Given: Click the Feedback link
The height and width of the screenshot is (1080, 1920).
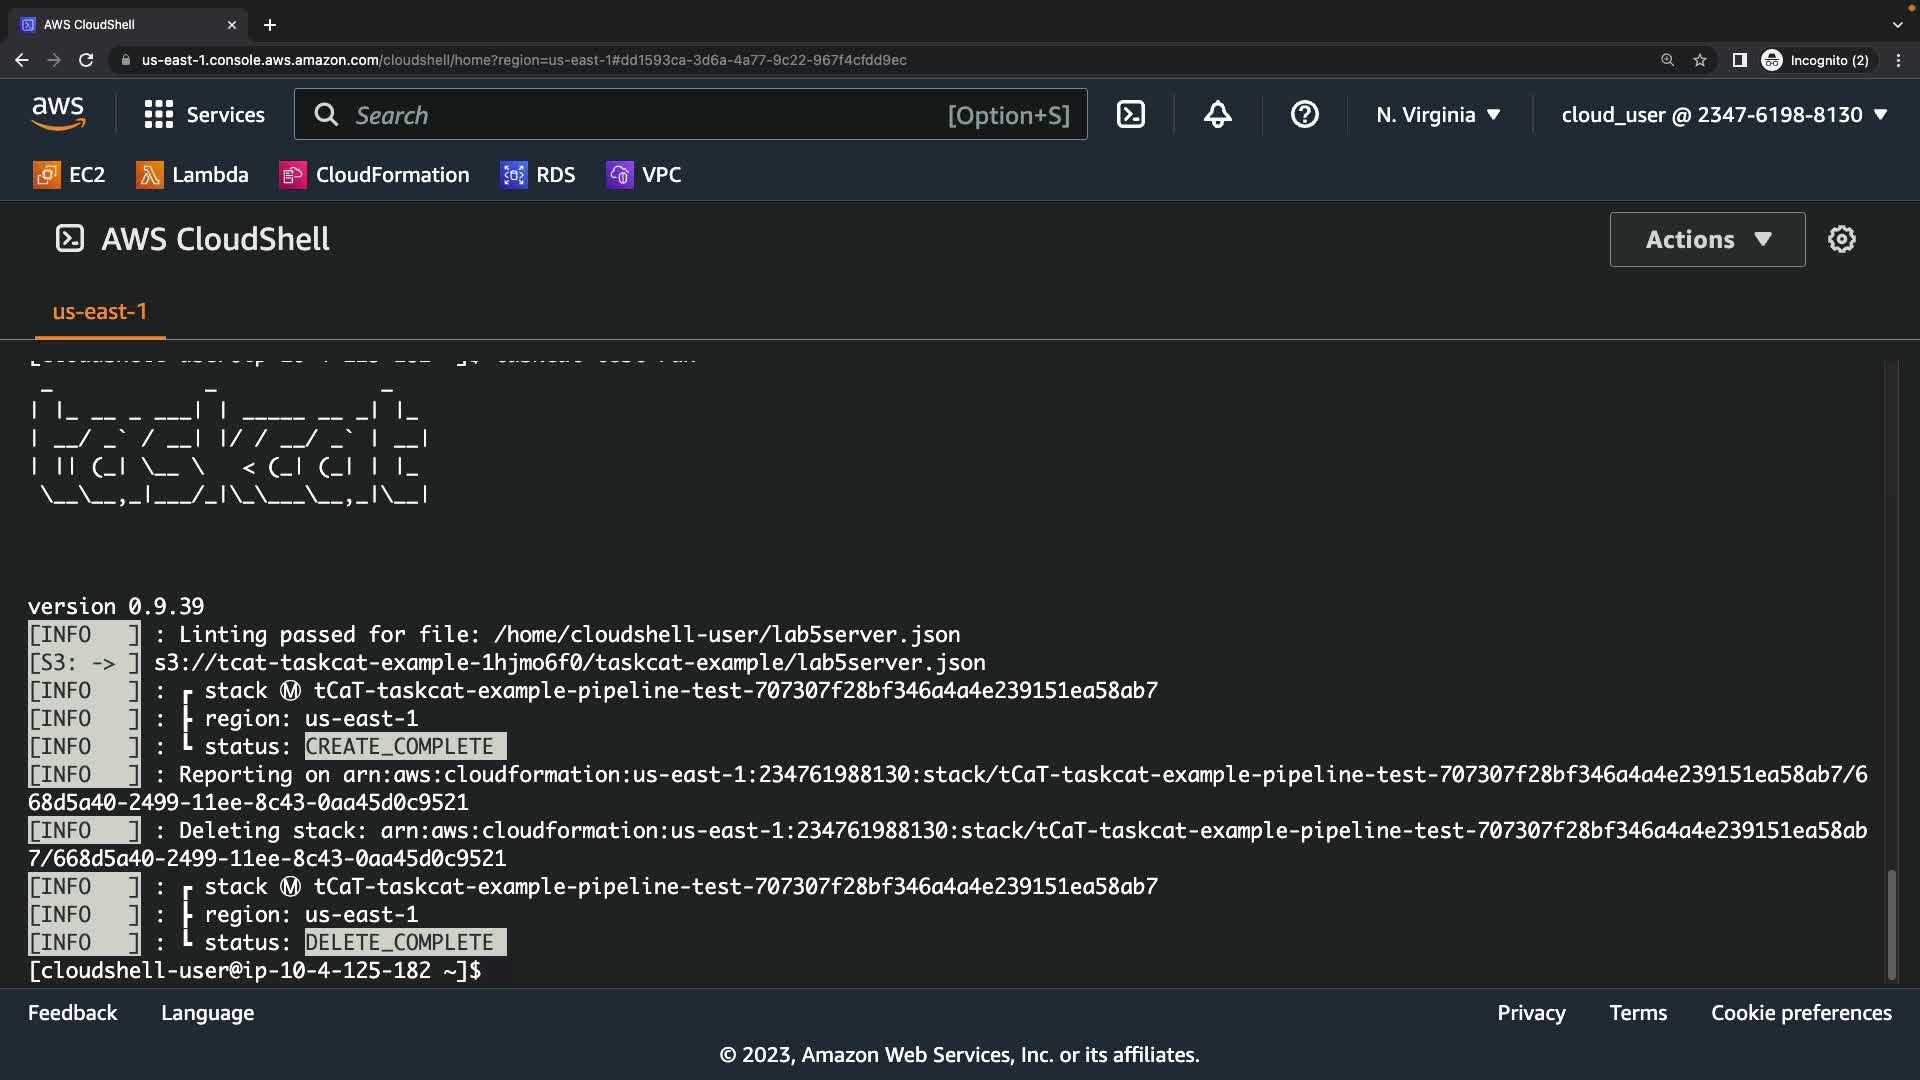Looking at the screenshot, I should tap(72, 1013).
